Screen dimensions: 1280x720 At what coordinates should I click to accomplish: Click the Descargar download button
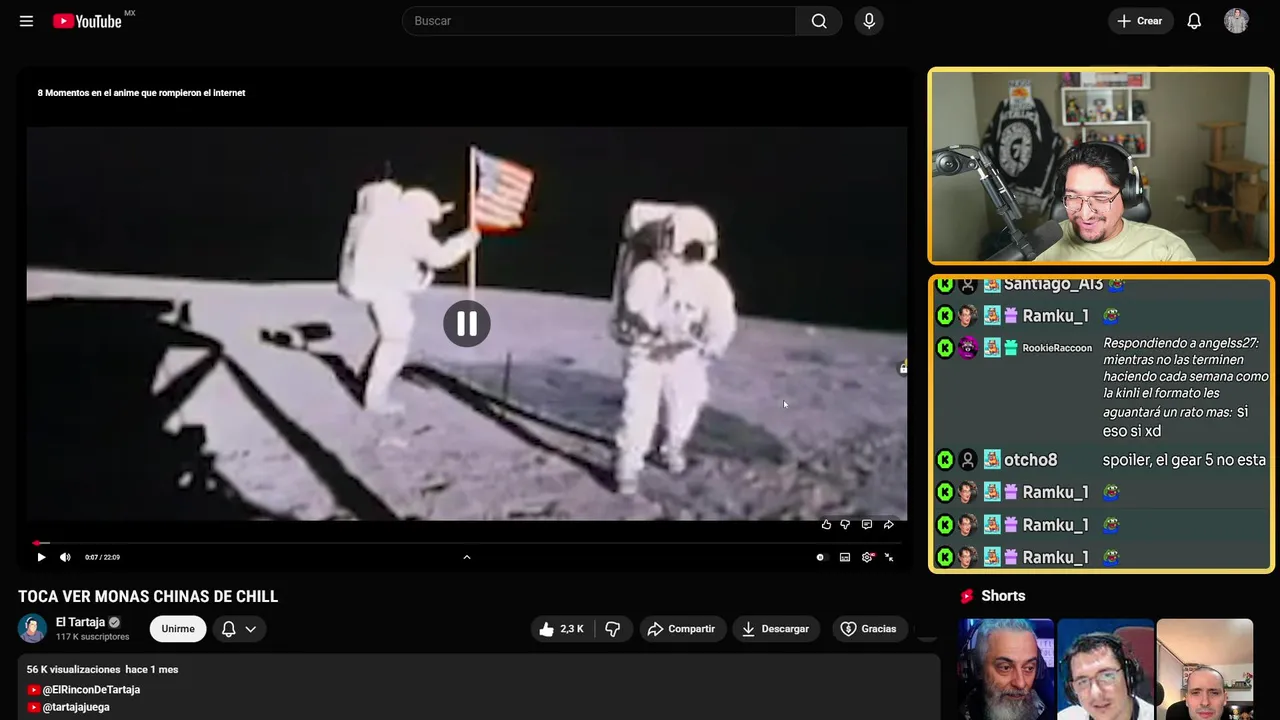click(x=775, y=629)
